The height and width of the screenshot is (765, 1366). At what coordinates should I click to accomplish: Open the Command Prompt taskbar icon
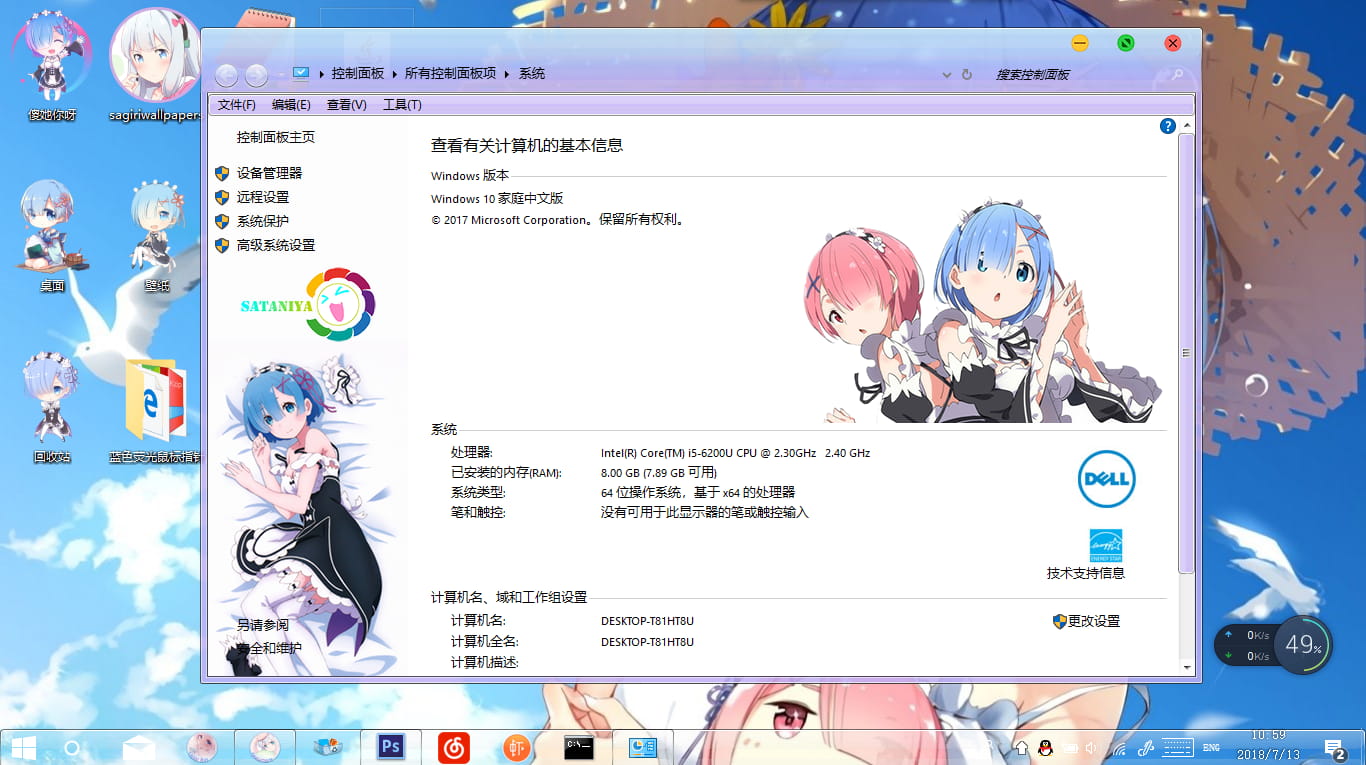(579, 747)
